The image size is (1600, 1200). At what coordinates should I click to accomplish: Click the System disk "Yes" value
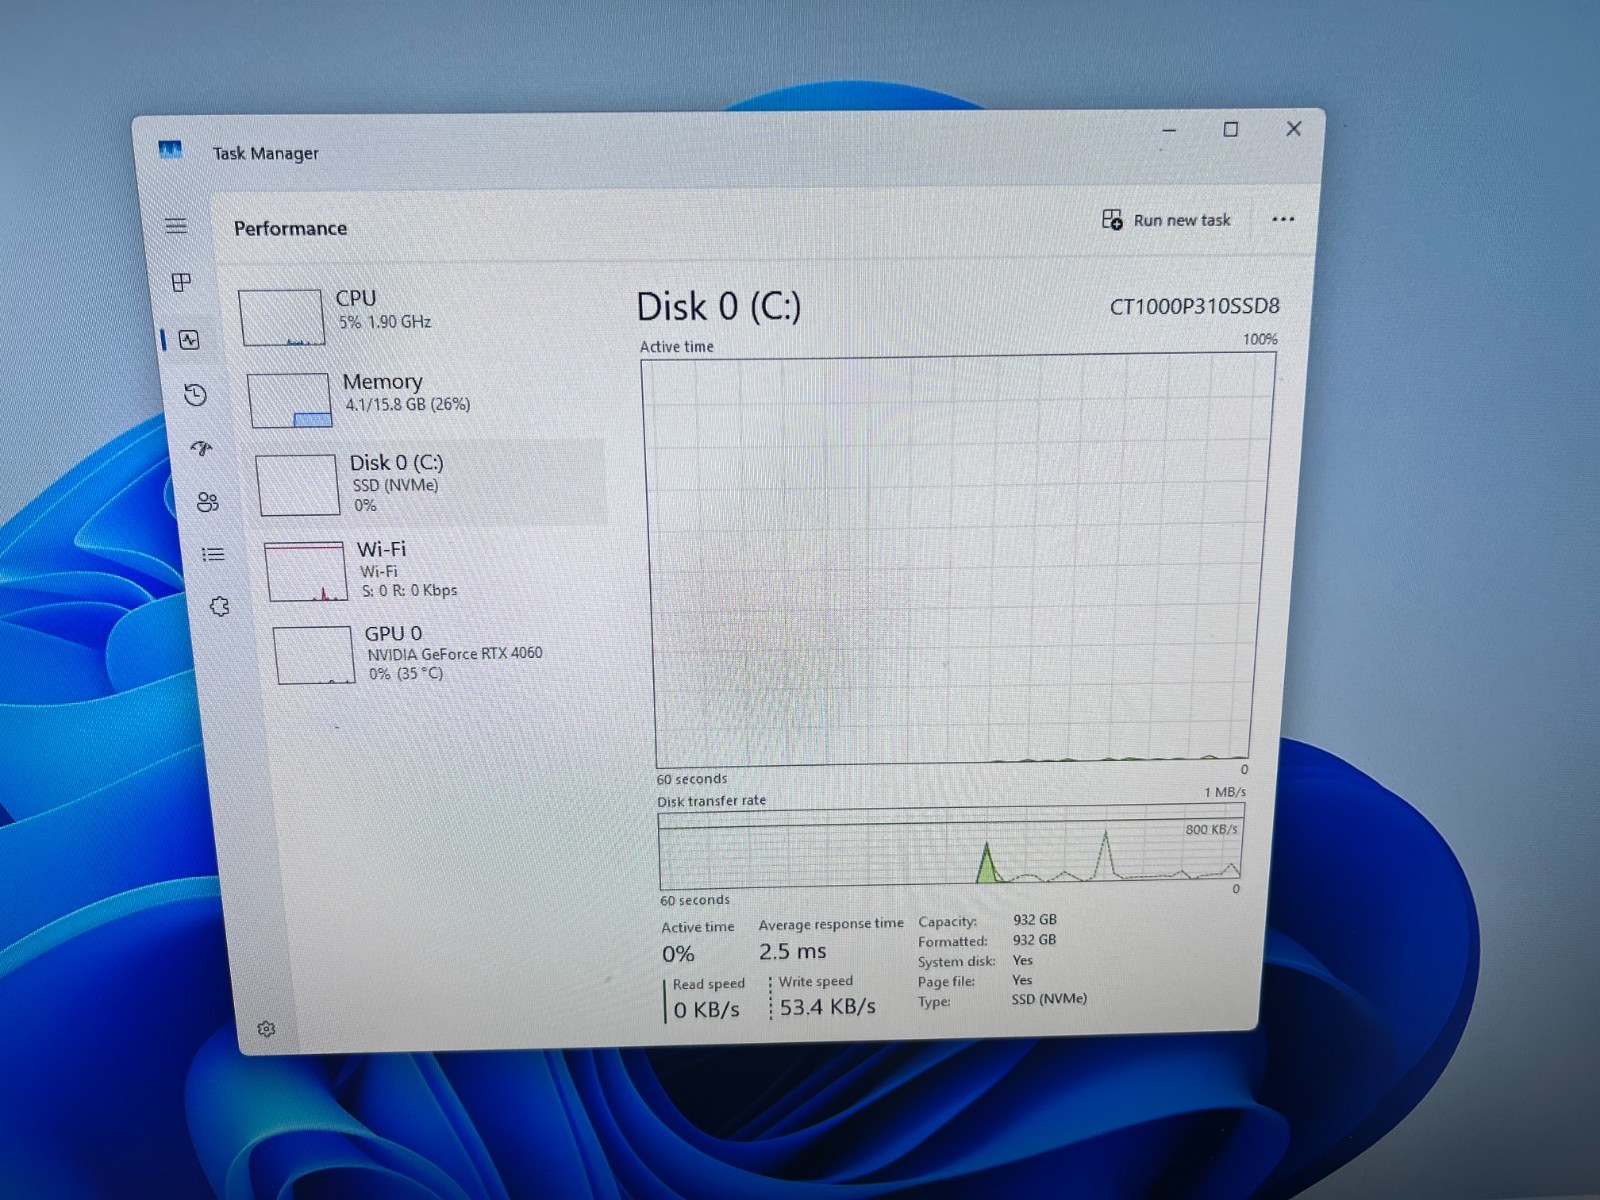(1022, 960)
